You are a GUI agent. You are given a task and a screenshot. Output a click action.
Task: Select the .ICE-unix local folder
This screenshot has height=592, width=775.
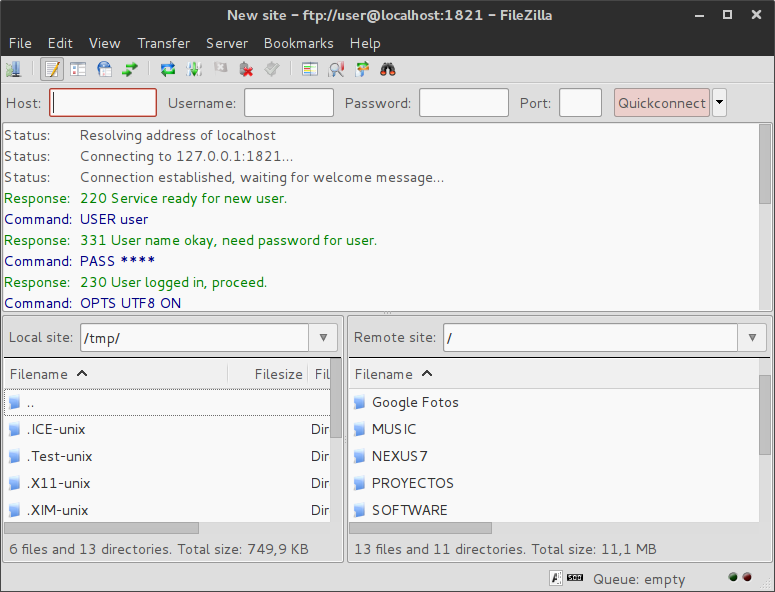coord(167,429)
